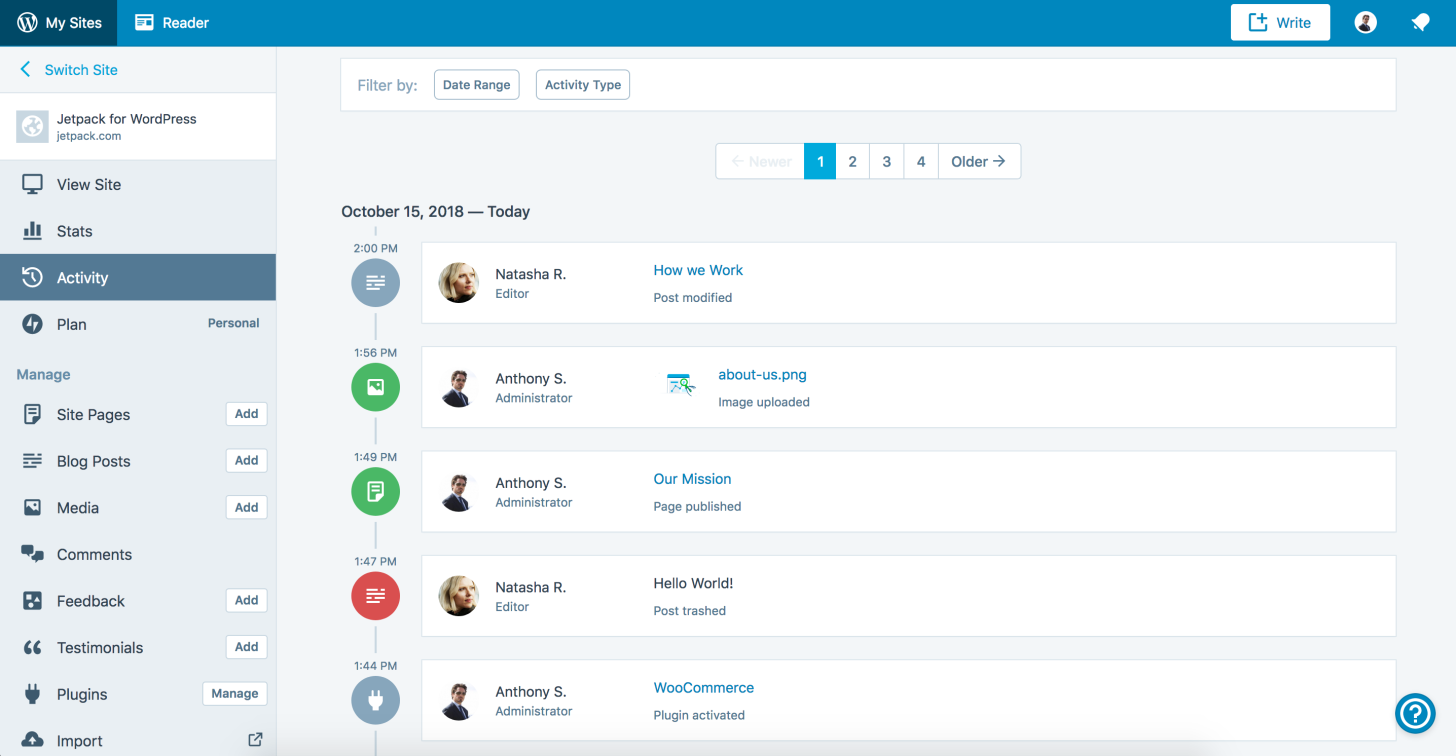Screen dimensions: 1456x756
Task: Click Natasha R.'s profile photo
Action: [x=458, y=283]
